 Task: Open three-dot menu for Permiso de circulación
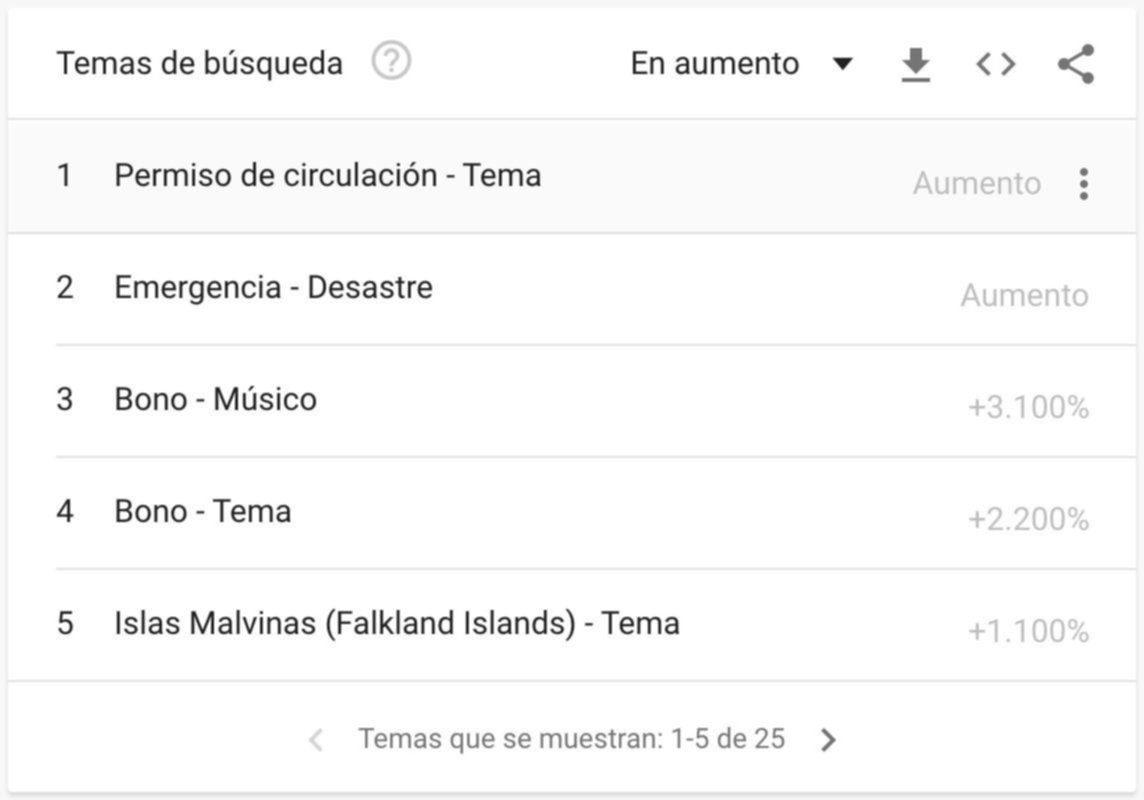pyautogui.click(x=1084, y=184)
